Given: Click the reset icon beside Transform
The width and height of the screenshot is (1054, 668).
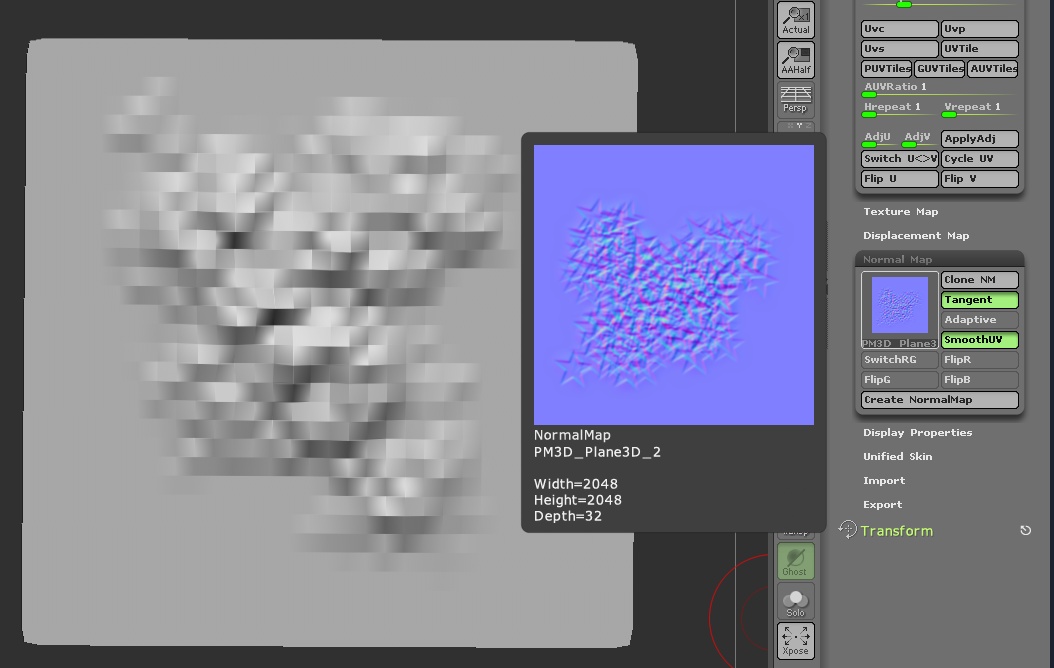Looking at the screenshot, I should [x=1025, y=530].
